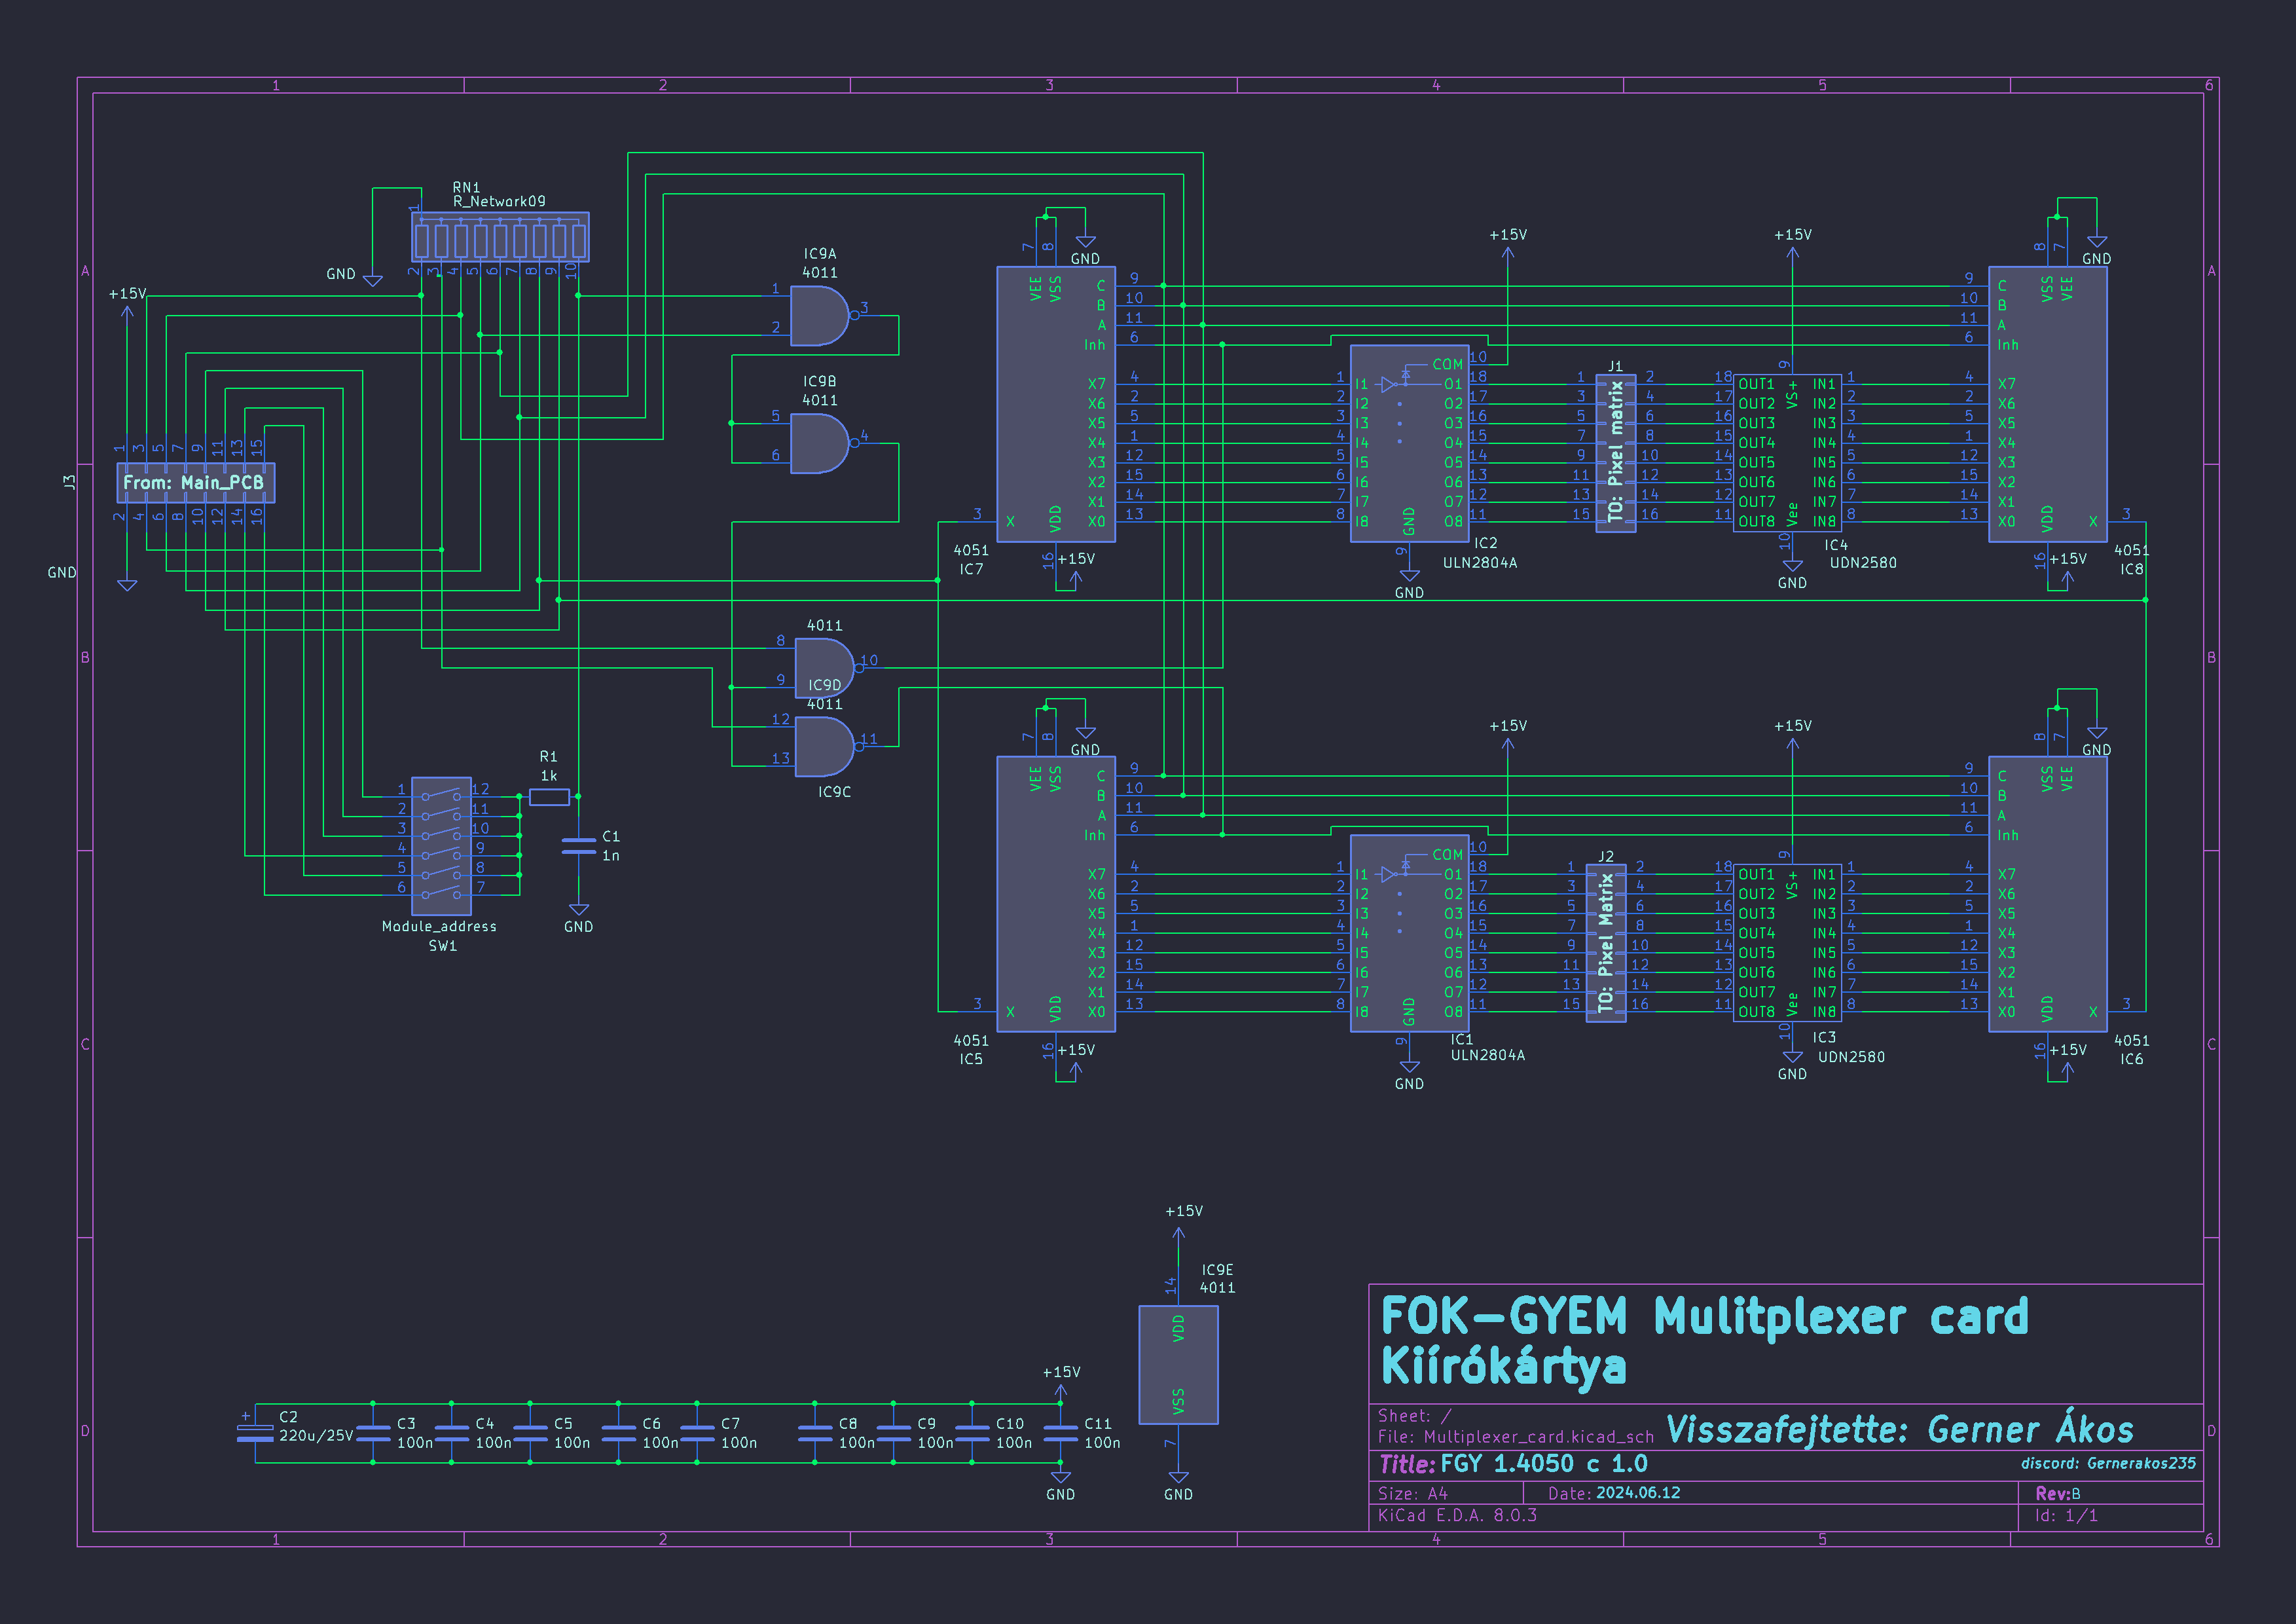
Task: Click the 'Kiírókártya' heading text
Action: pos(1503,1367)
